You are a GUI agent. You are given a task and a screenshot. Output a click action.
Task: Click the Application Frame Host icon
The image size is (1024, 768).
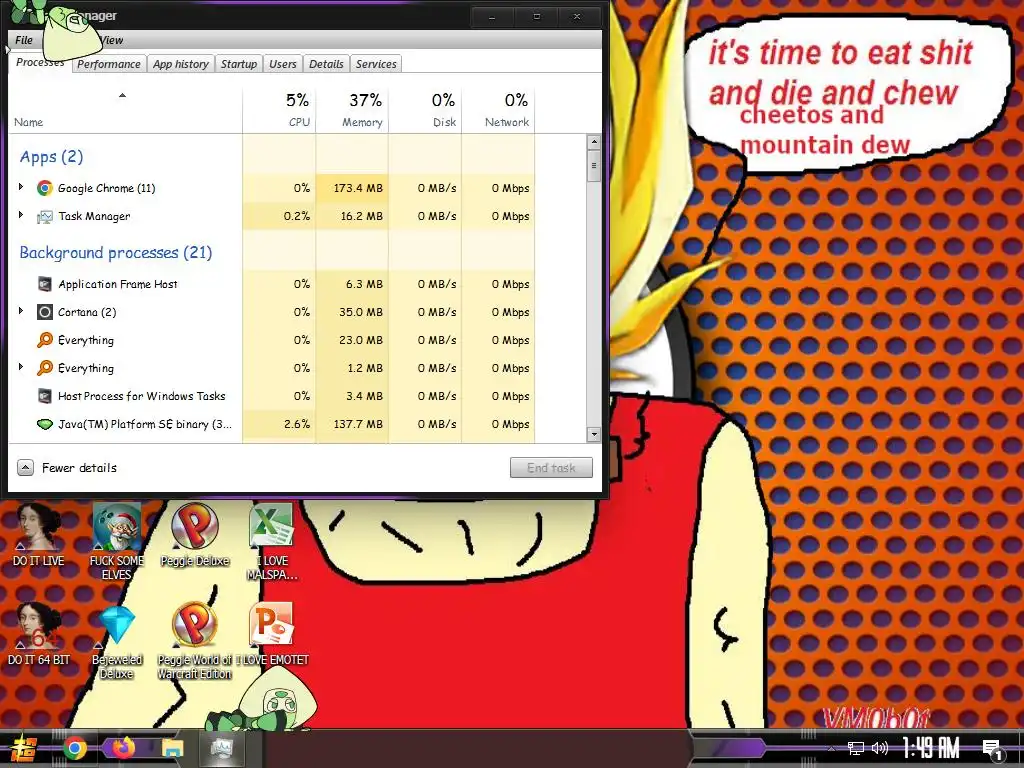[44, 284]
